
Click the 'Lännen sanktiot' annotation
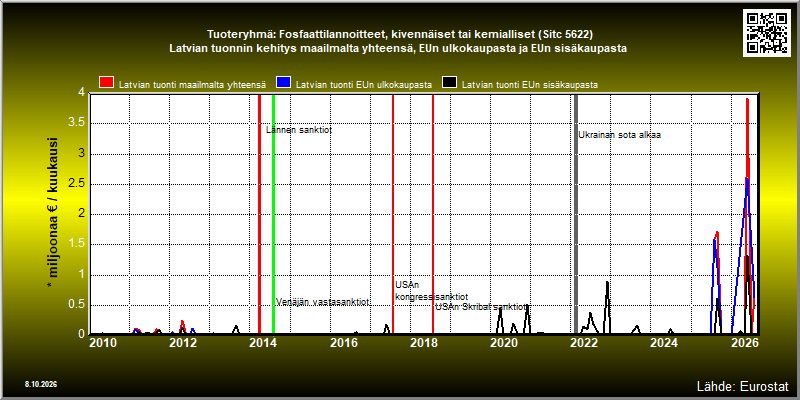(299, 130)
